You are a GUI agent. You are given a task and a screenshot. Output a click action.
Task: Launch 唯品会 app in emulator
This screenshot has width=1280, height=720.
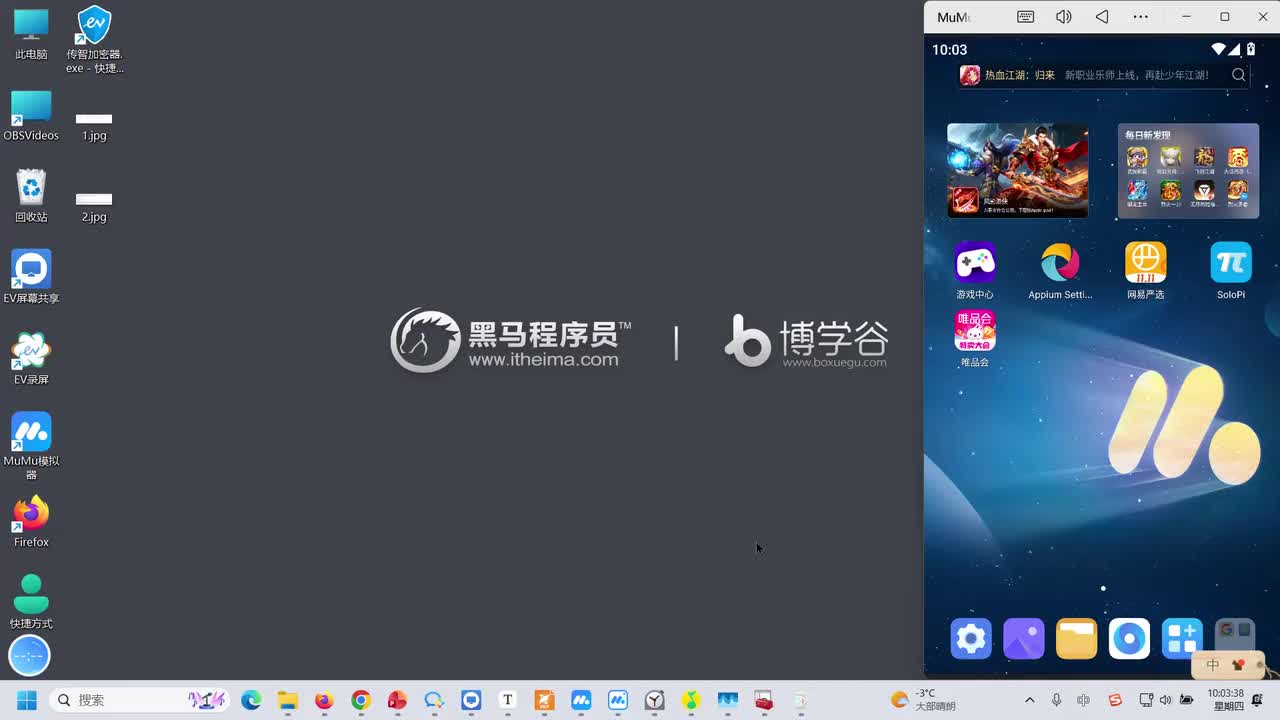pyautogui.click(x=975, y=339)
